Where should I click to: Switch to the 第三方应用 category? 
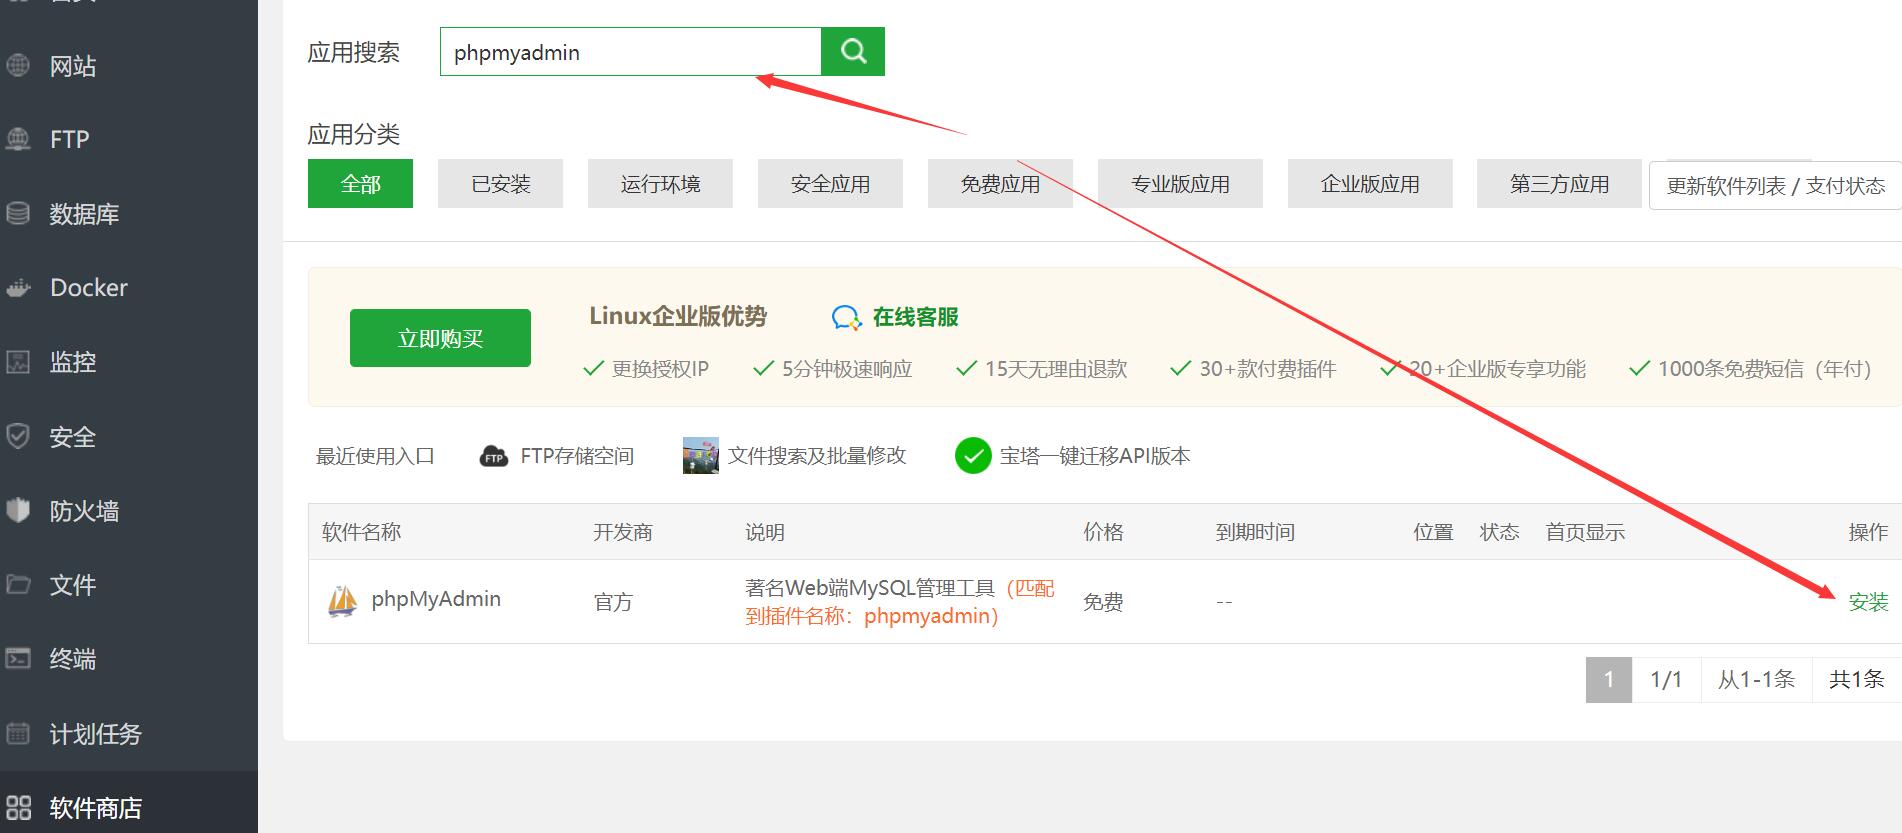1559,184
